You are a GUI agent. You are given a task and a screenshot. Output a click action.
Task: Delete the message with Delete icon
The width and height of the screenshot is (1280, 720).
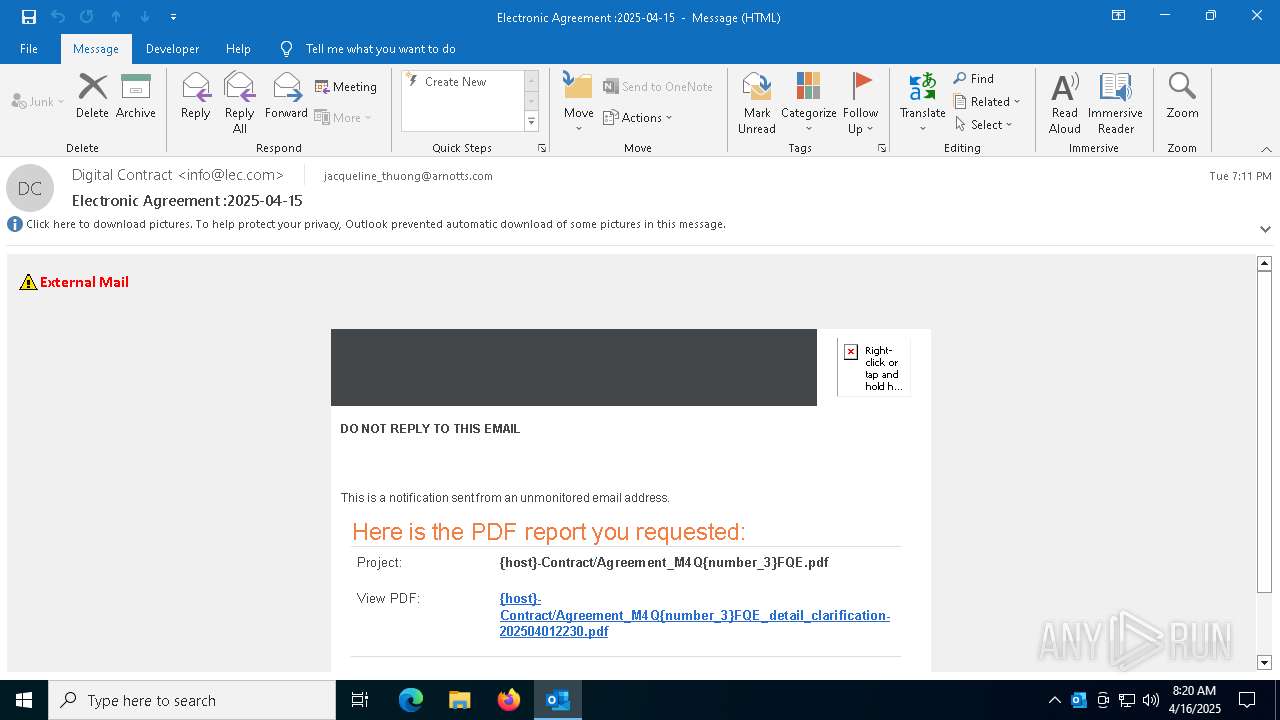click(92, 96)
